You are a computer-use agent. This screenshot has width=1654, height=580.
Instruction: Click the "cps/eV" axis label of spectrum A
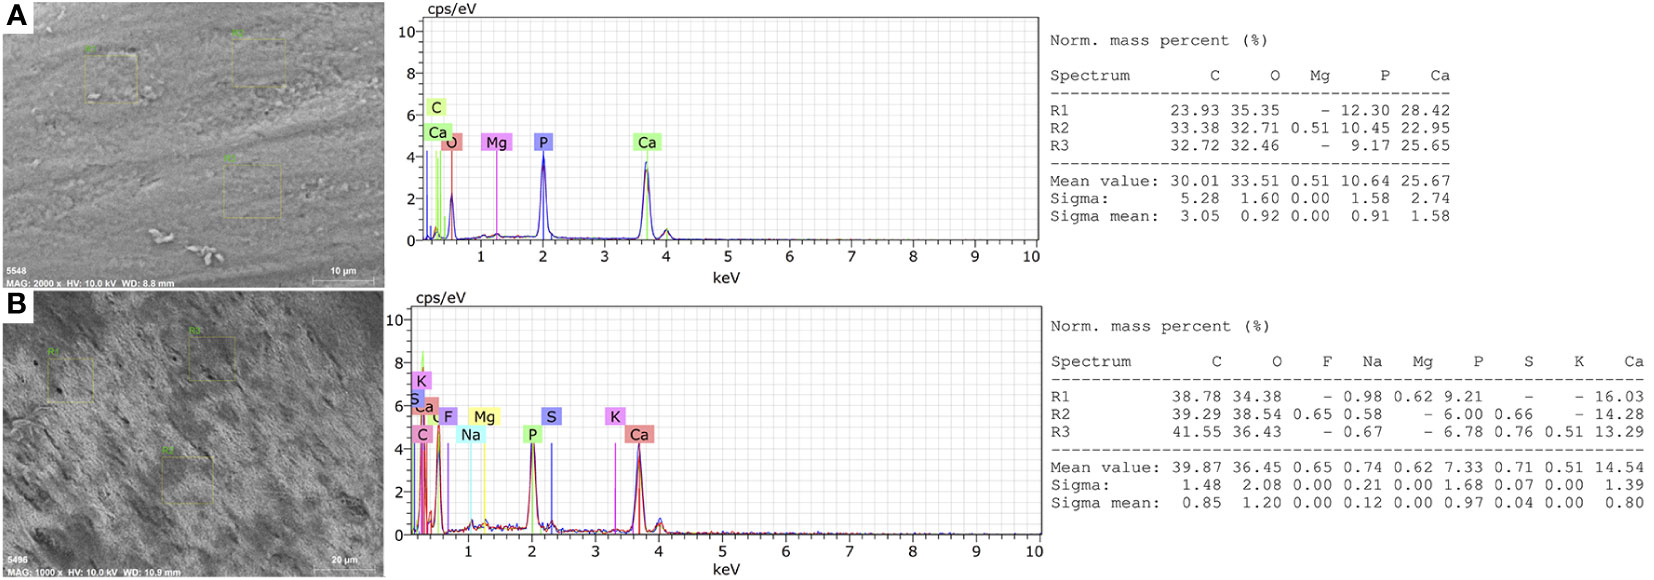[452, 9]
